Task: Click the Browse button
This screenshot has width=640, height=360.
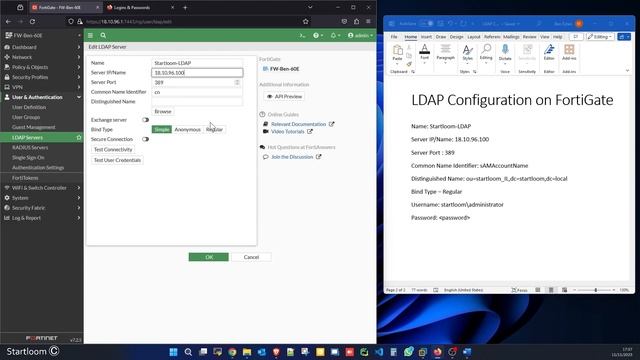Action: click(163, 111)
